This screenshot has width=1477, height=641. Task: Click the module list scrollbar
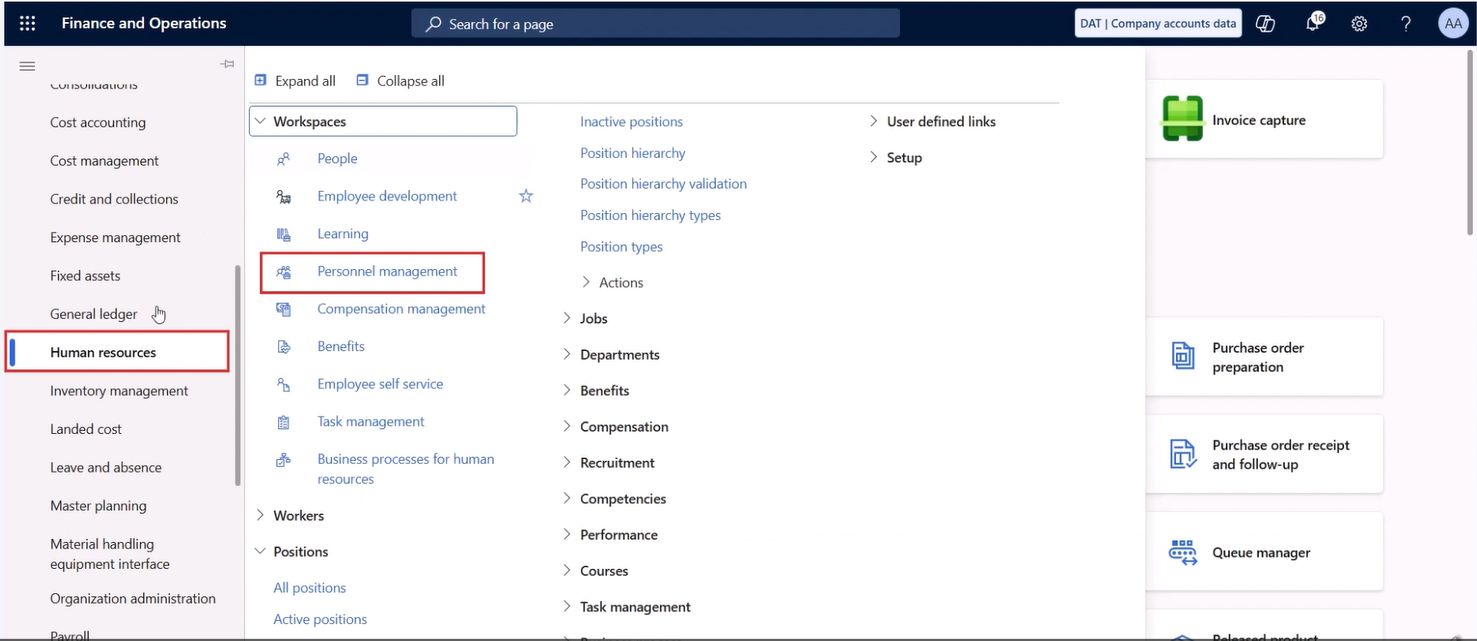237,376
